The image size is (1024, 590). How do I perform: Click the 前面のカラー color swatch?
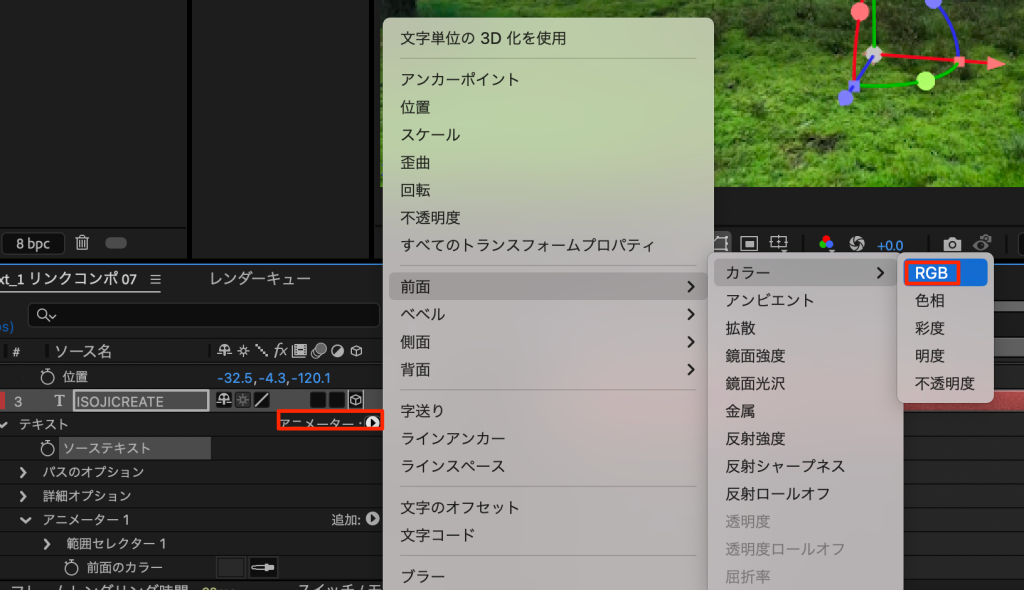point(230,568)
